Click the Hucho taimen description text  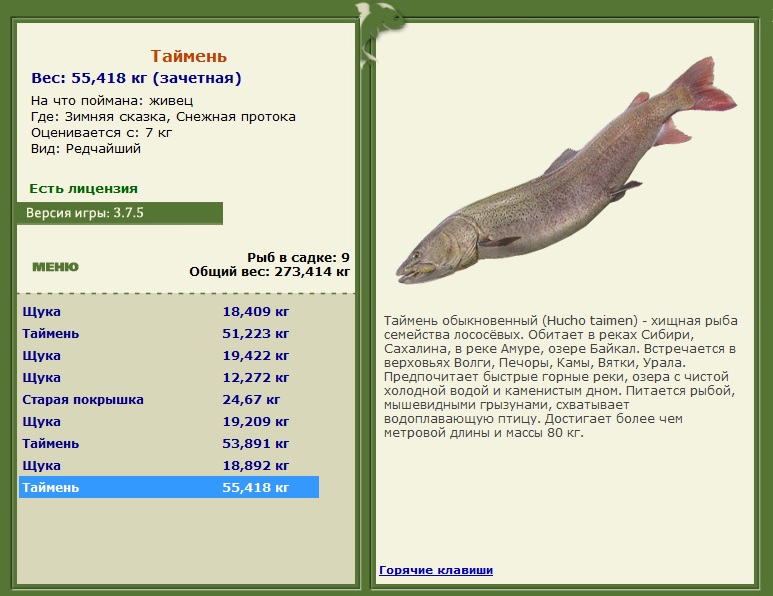[x=561, y=377]
